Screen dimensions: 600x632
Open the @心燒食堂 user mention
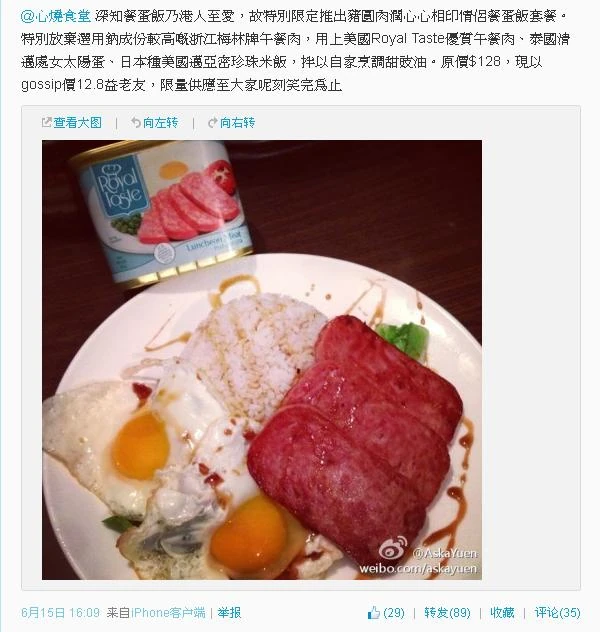coord(56,16)
